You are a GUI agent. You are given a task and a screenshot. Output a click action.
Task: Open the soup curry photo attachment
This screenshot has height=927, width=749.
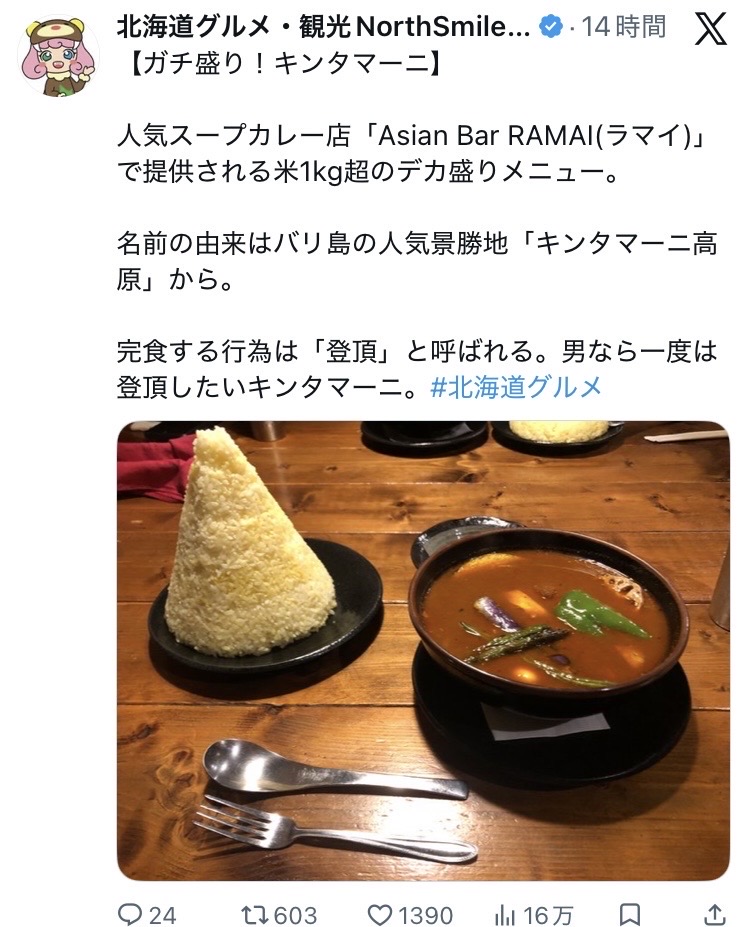(x=423, y=650)
